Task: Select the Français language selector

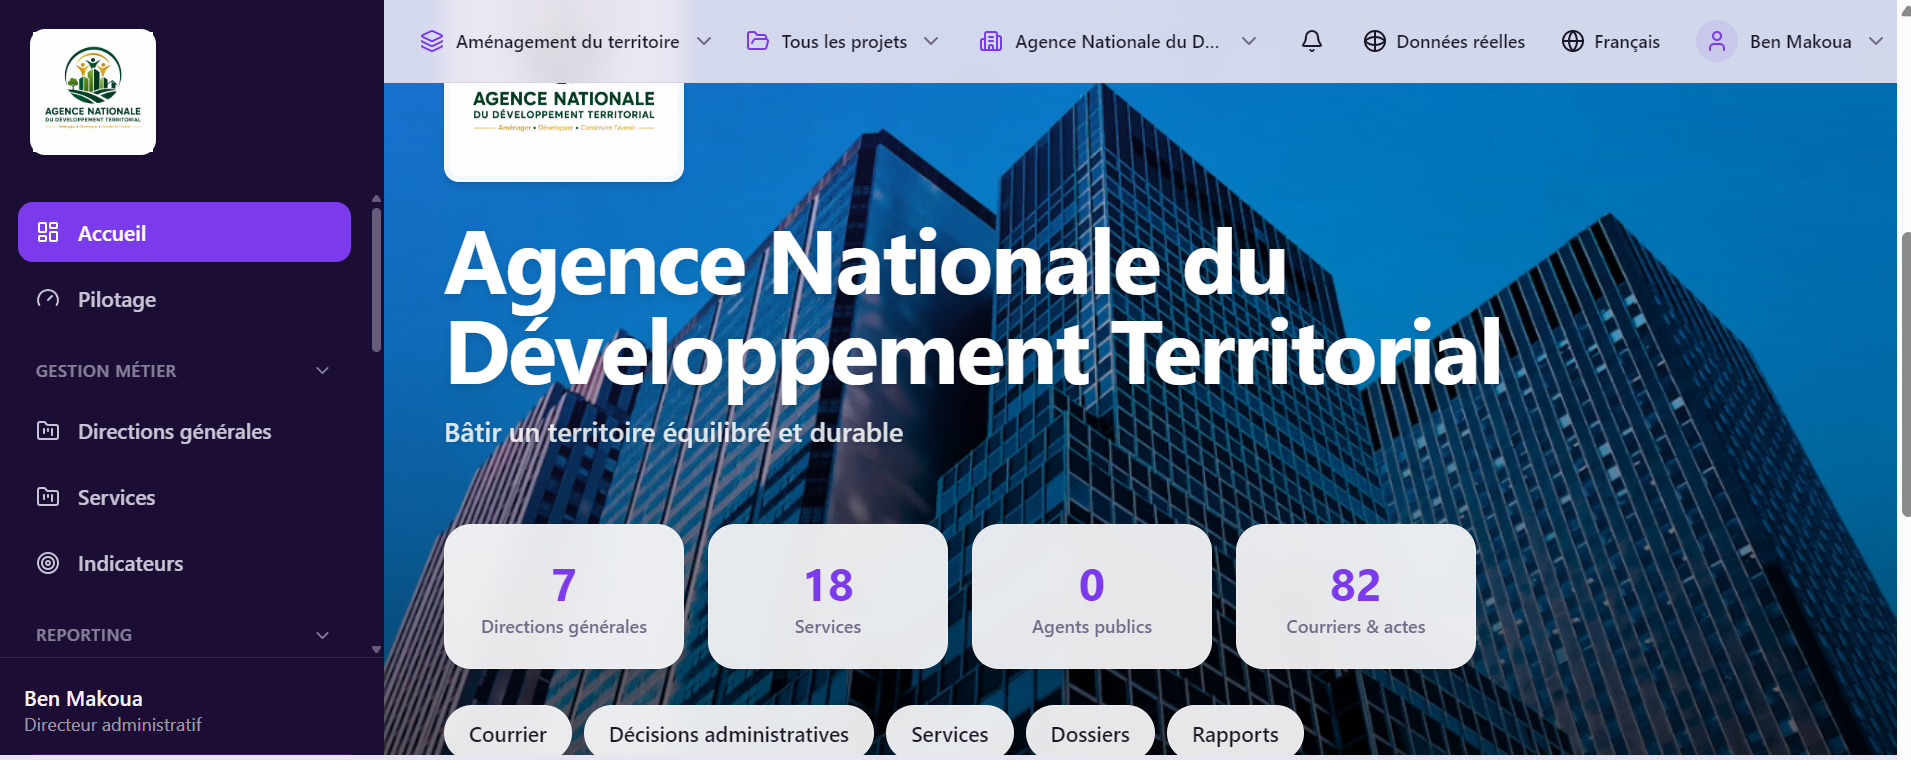Action: point(1611,41)
